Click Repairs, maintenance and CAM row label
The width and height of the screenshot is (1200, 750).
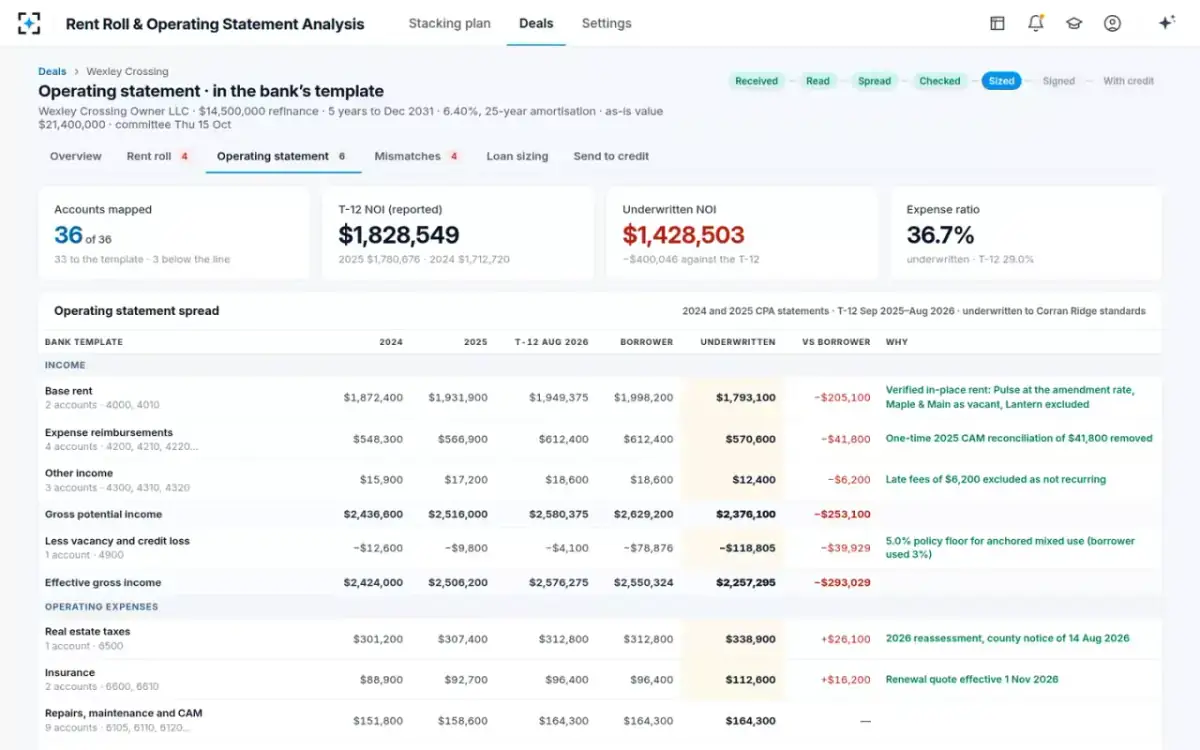[124, 713]
